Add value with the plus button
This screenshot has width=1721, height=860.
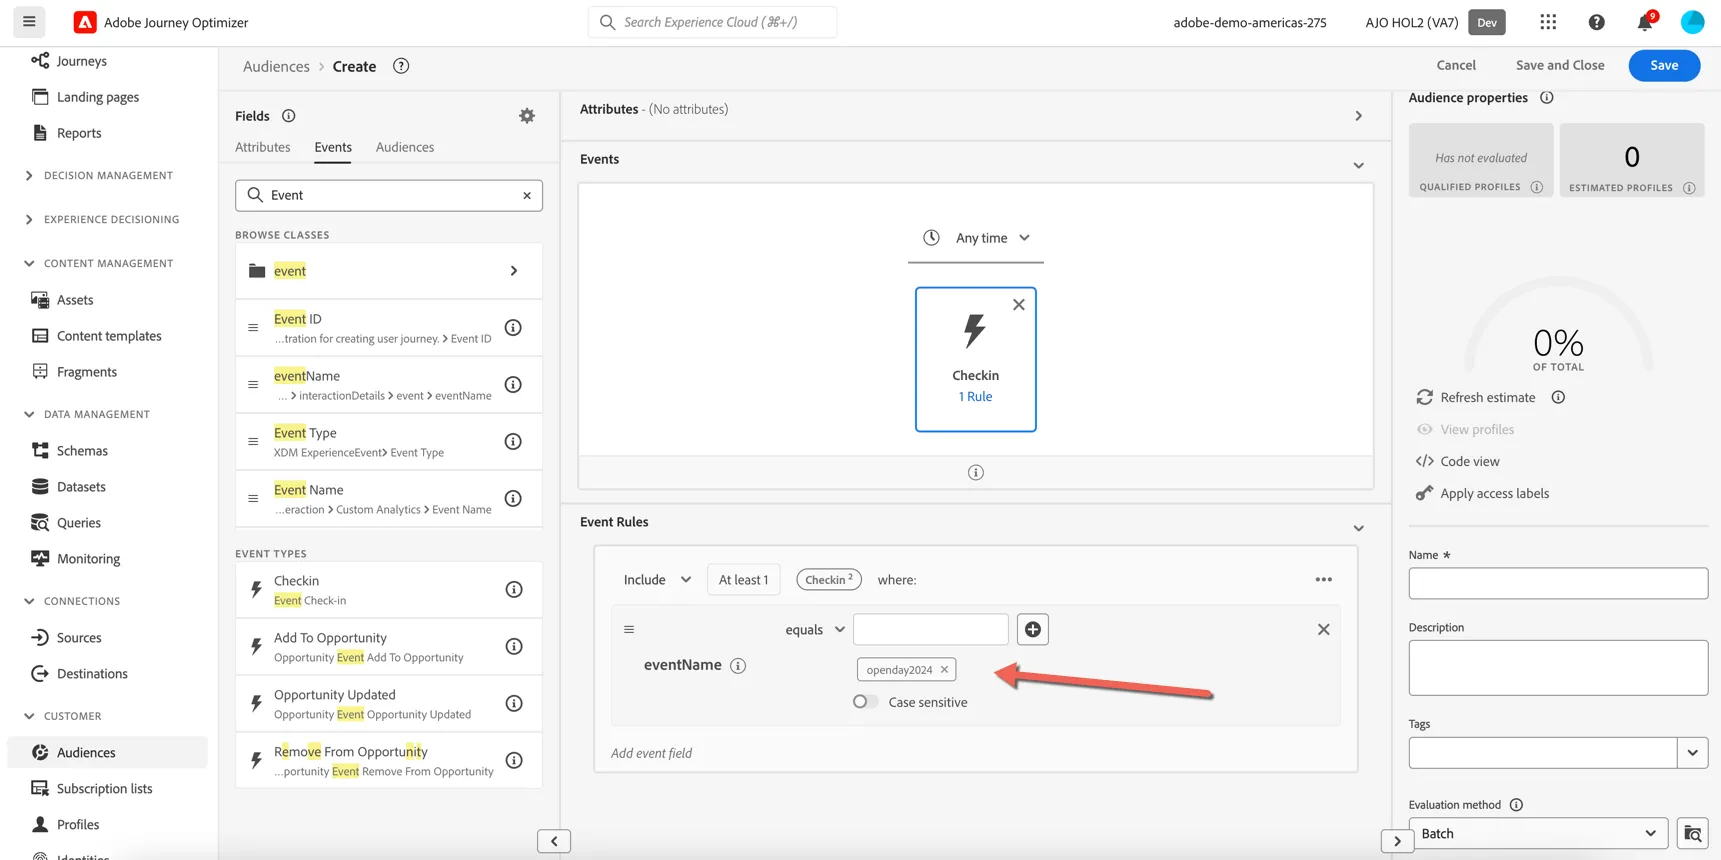pos(1032,629)
